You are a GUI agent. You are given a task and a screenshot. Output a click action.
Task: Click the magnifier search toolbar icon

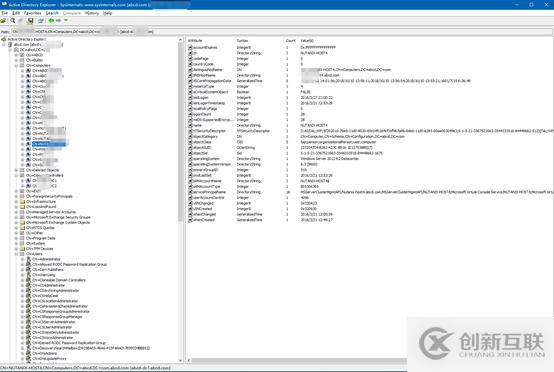click(x=13, y=21)
